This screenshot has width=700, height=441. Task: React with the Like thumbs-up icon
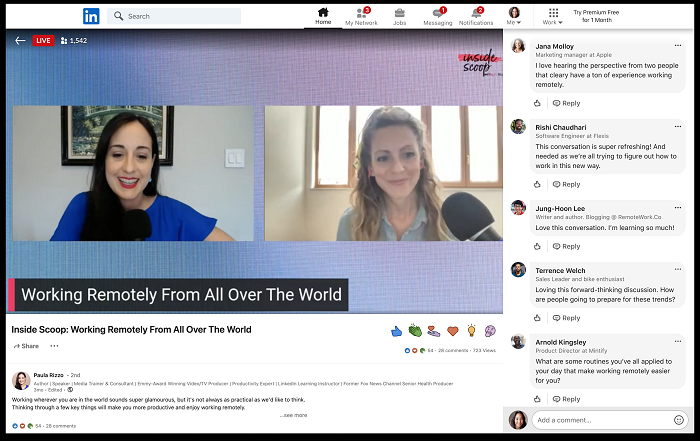pyautogui.click(x=396, y=331)
